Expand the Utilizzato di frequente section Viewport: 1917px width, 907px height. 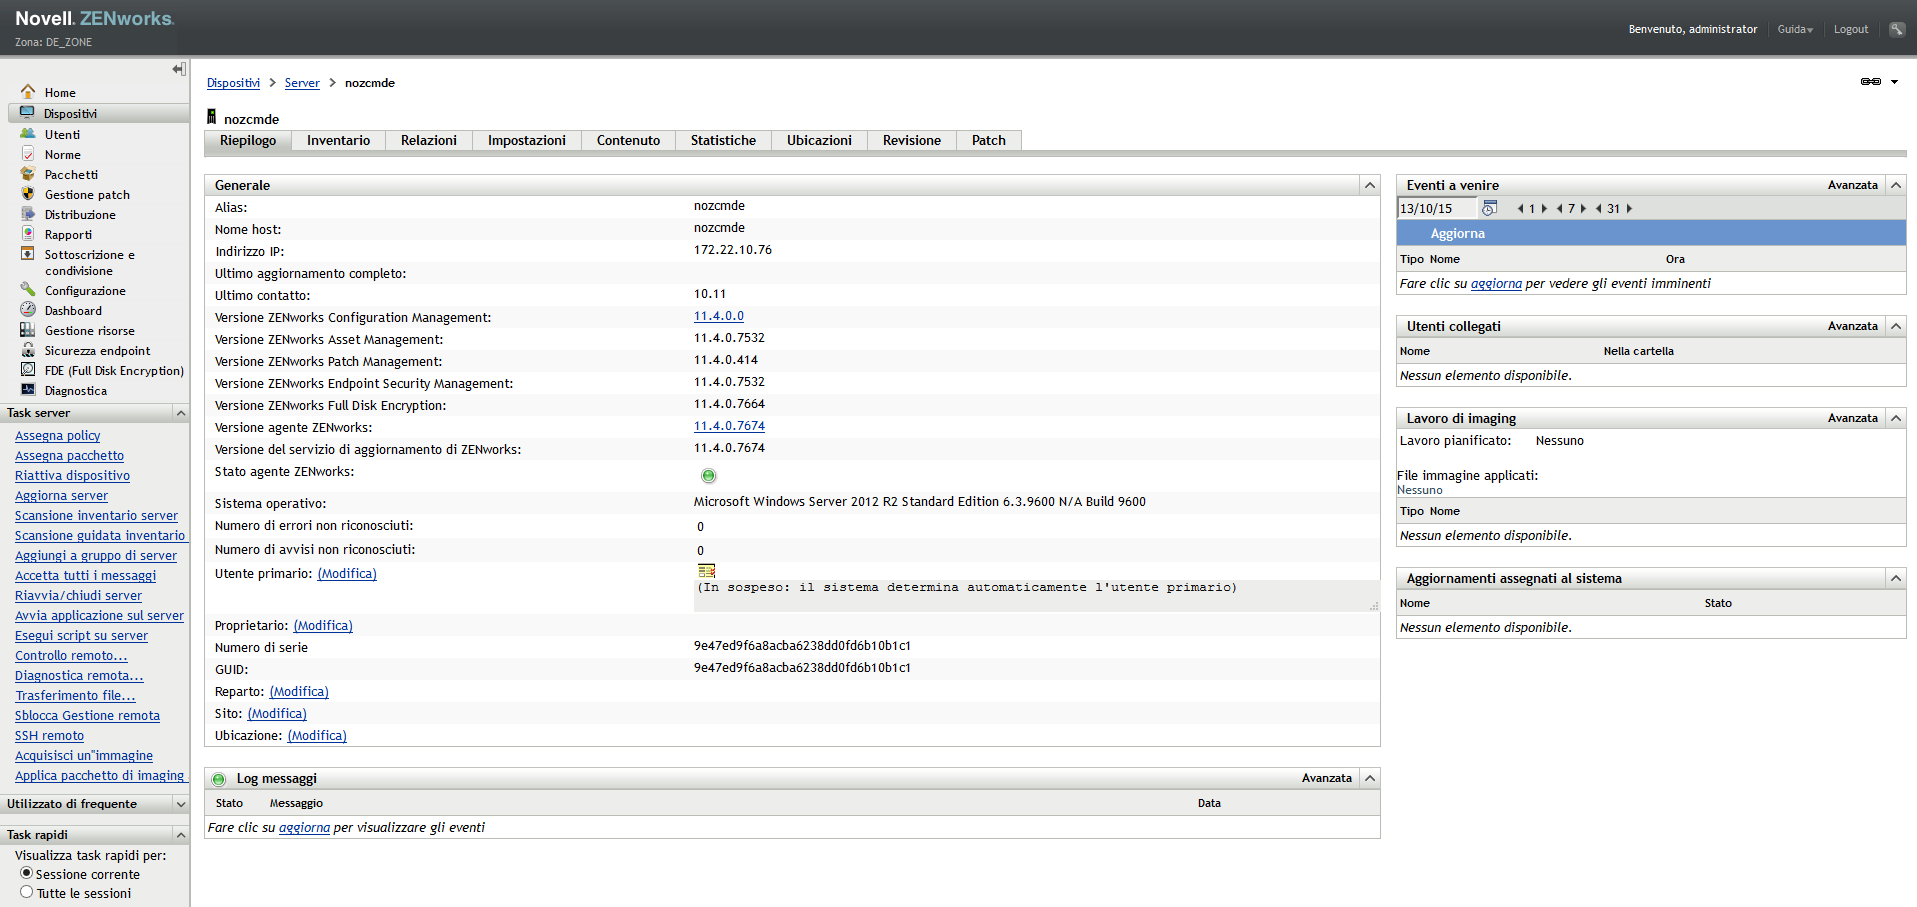pos(181,804)
